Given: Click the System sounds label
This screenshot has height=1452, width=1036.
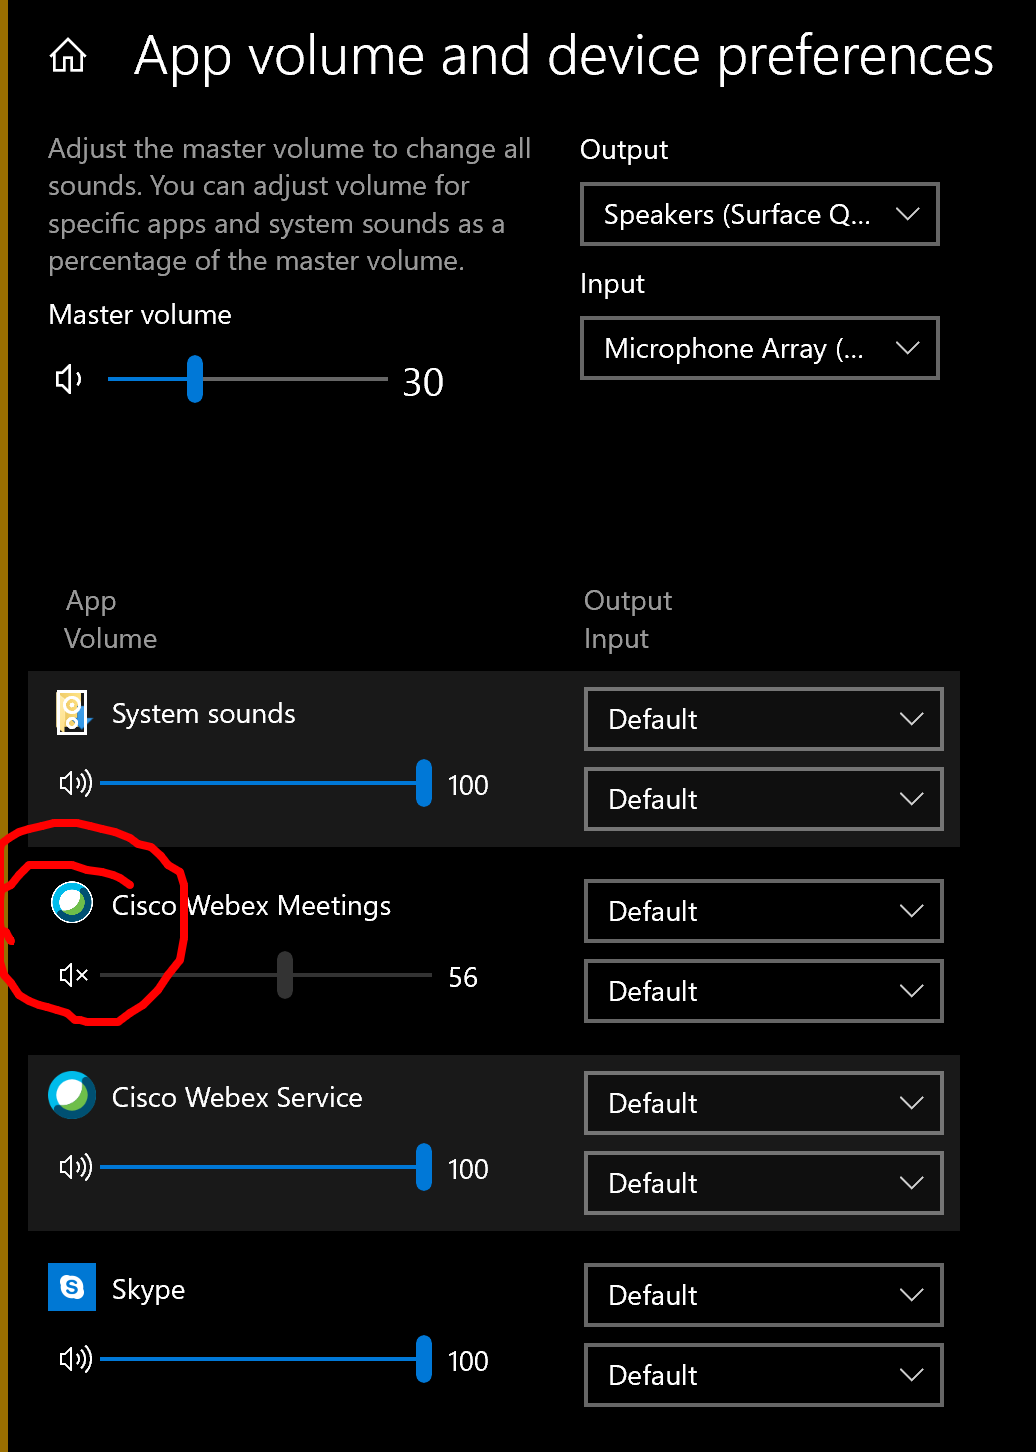Looking at the screenshot, I should [204, 714].
